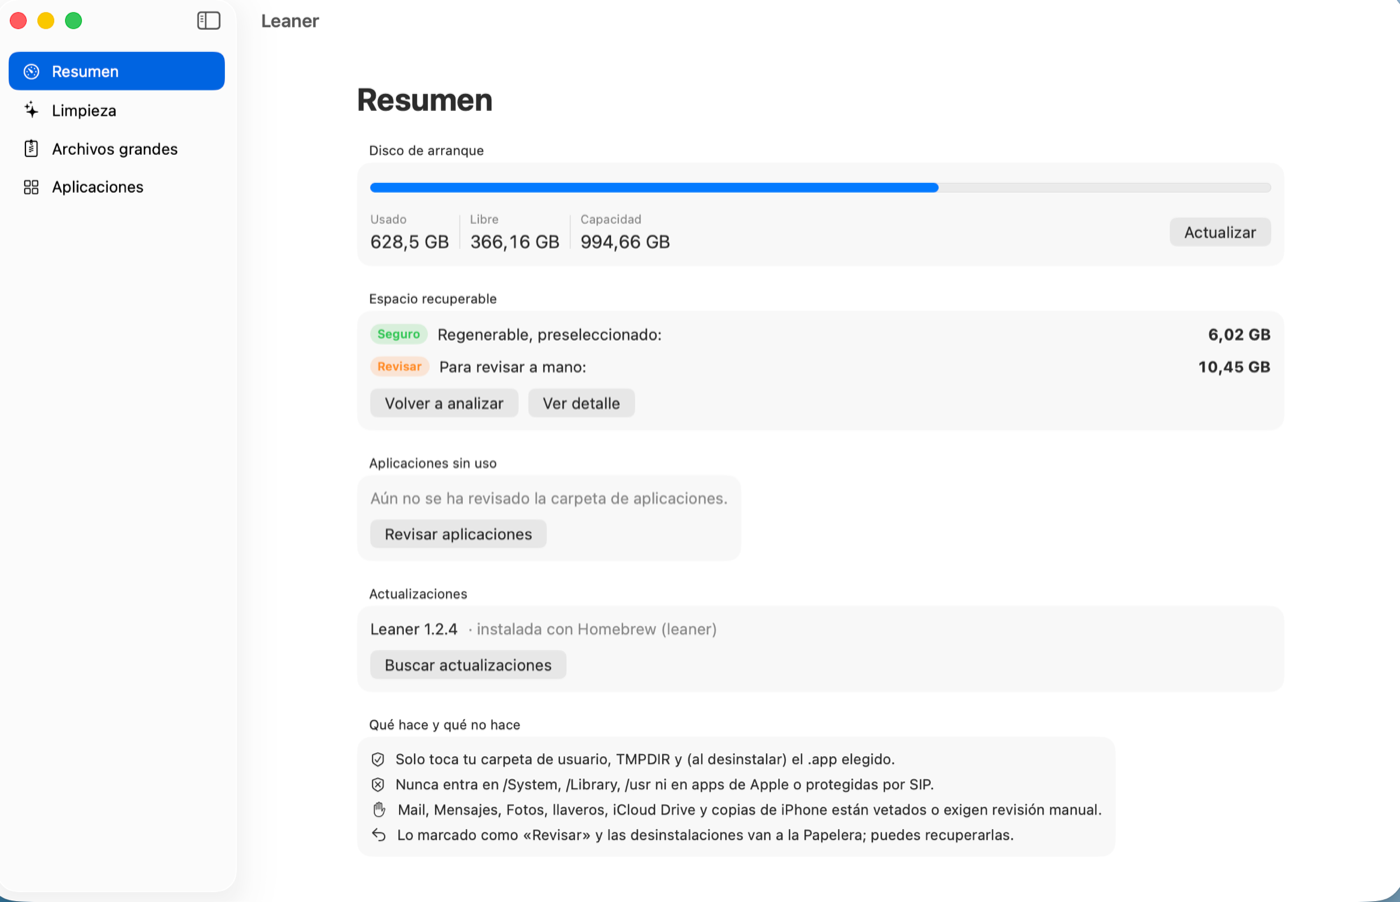
Task: Click 'instalada con Homebrew (leaner)' text
Action: [597, 629]
